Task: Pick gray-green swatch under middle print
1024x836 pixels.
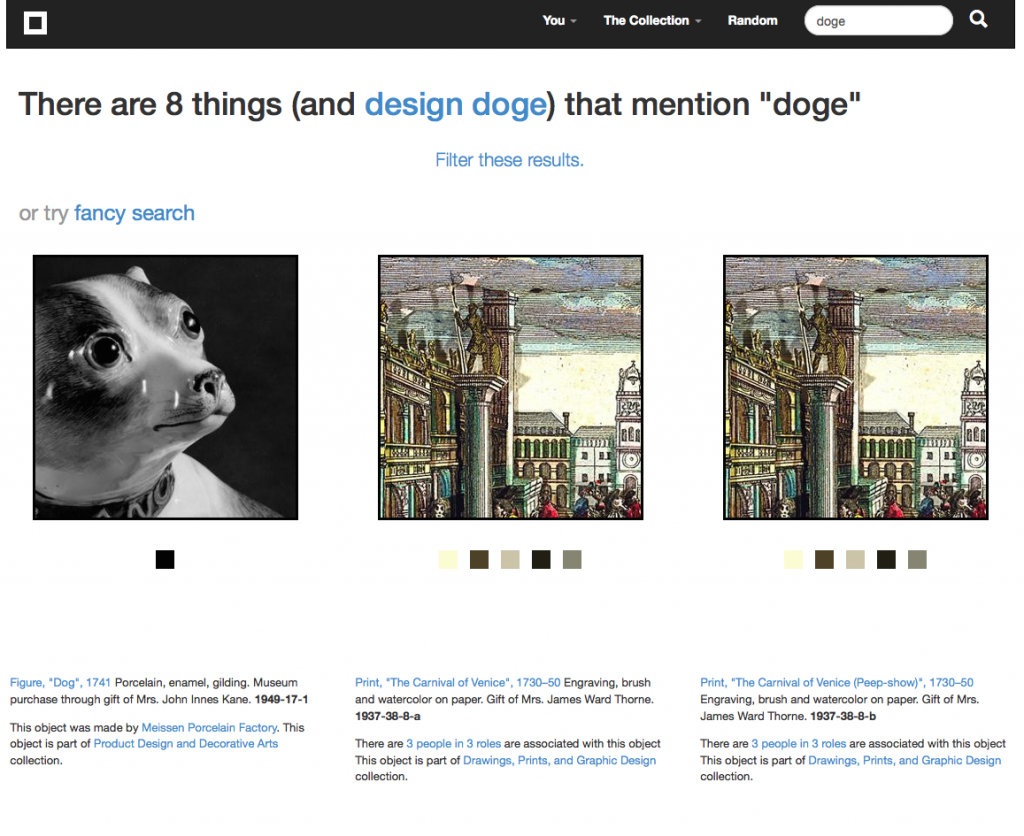Action: [x=572, y=560]
